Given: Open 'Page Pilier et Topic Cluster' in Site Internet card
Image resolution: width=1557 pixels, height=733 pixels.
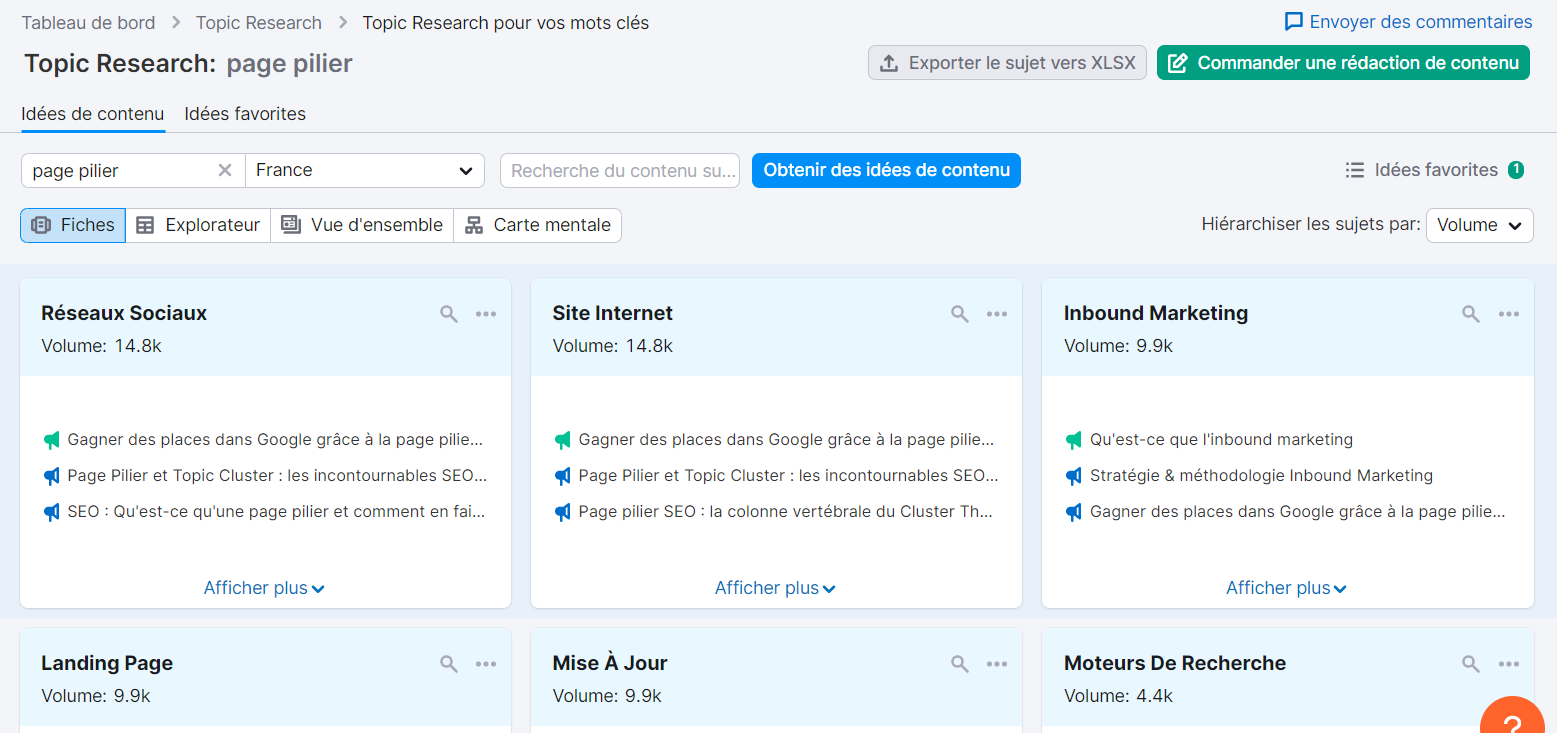Looking at the screenshot, I should [788, 476].
